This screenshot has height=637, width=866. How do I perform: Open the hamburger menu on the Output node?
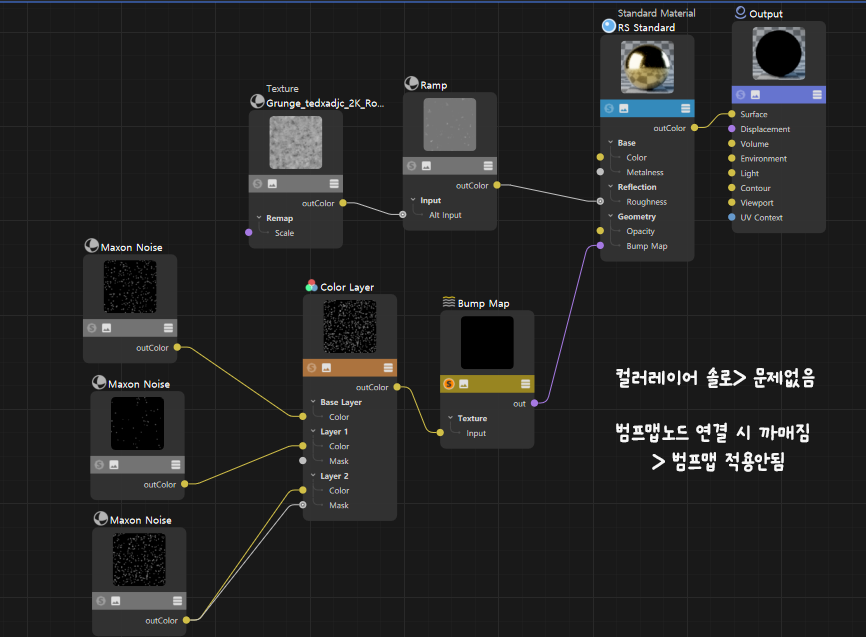(816, 94)
